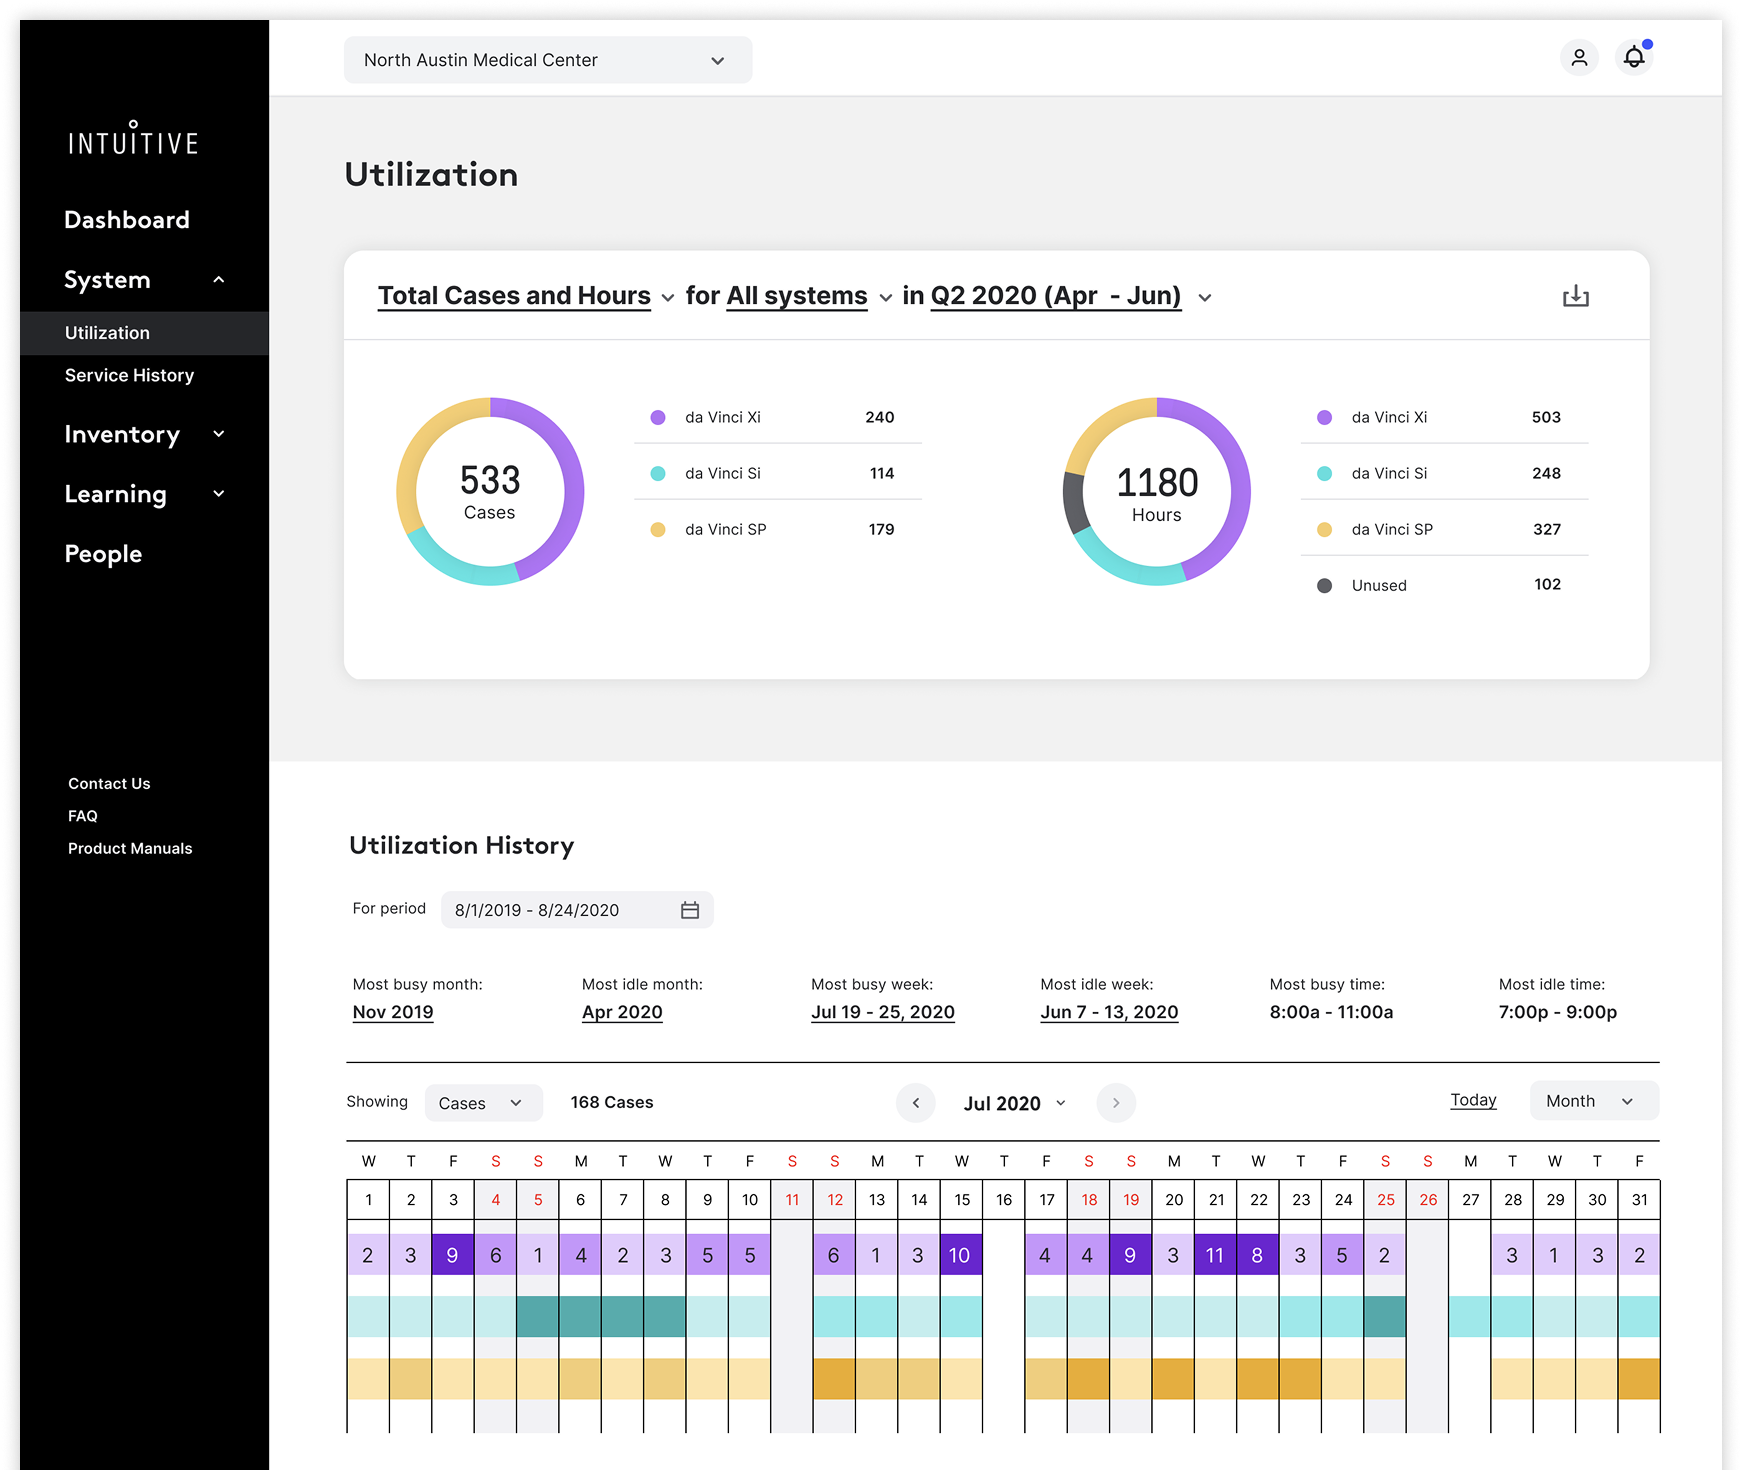Screen dimensions: 1742x1470
Task: Open the user profile icon
Action: [1580, 58]
